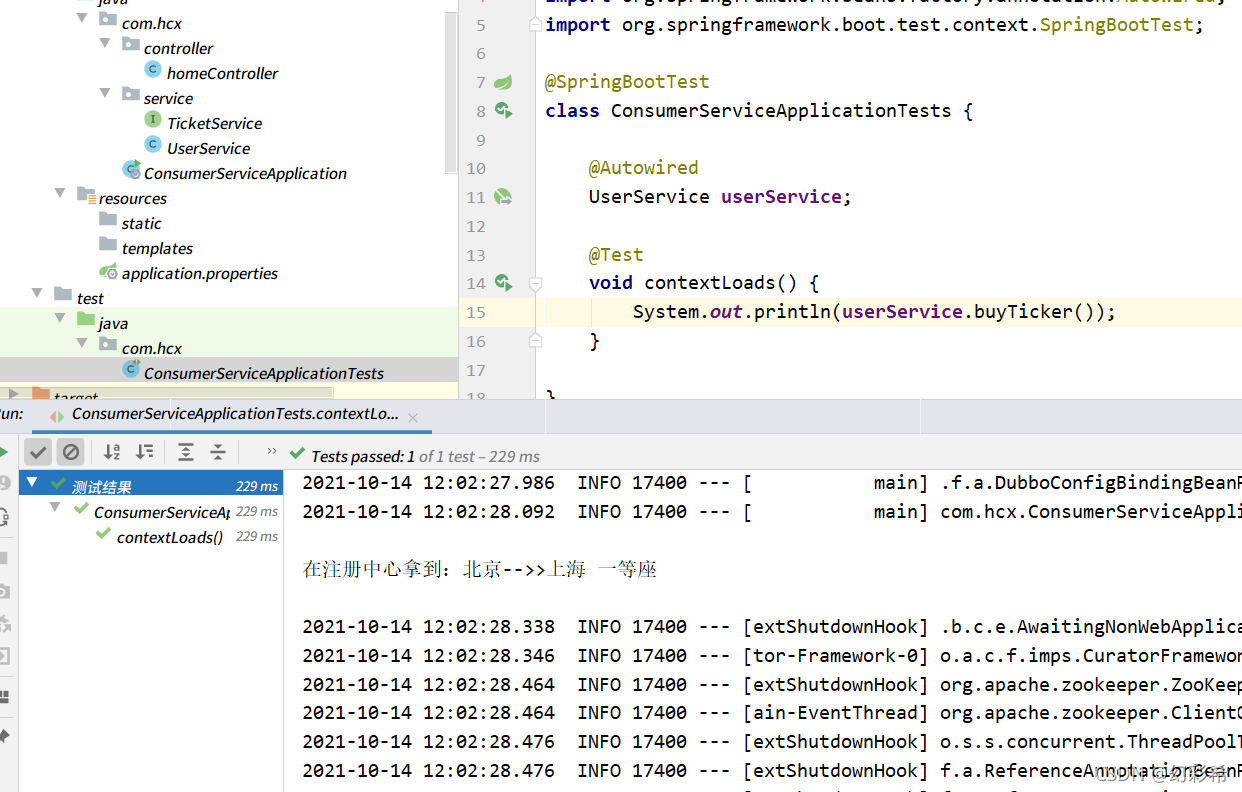This screenshot has width=1242, height=792.
Task: Rerun the tests with the green arrow icon
Action: coord(4,452)
